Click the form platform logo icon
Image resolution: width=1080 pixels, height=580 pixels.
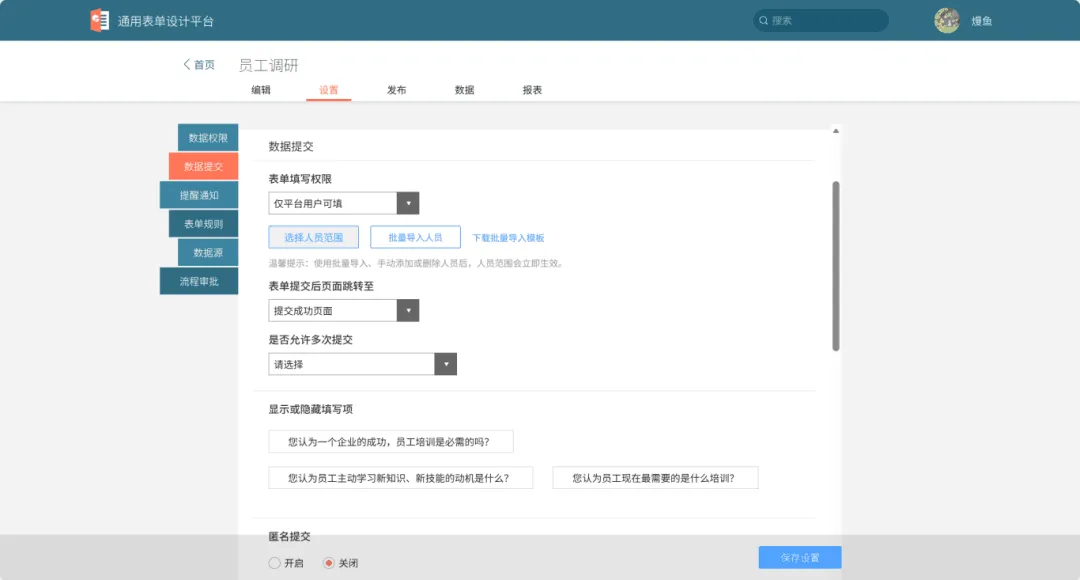click(100, 20)
